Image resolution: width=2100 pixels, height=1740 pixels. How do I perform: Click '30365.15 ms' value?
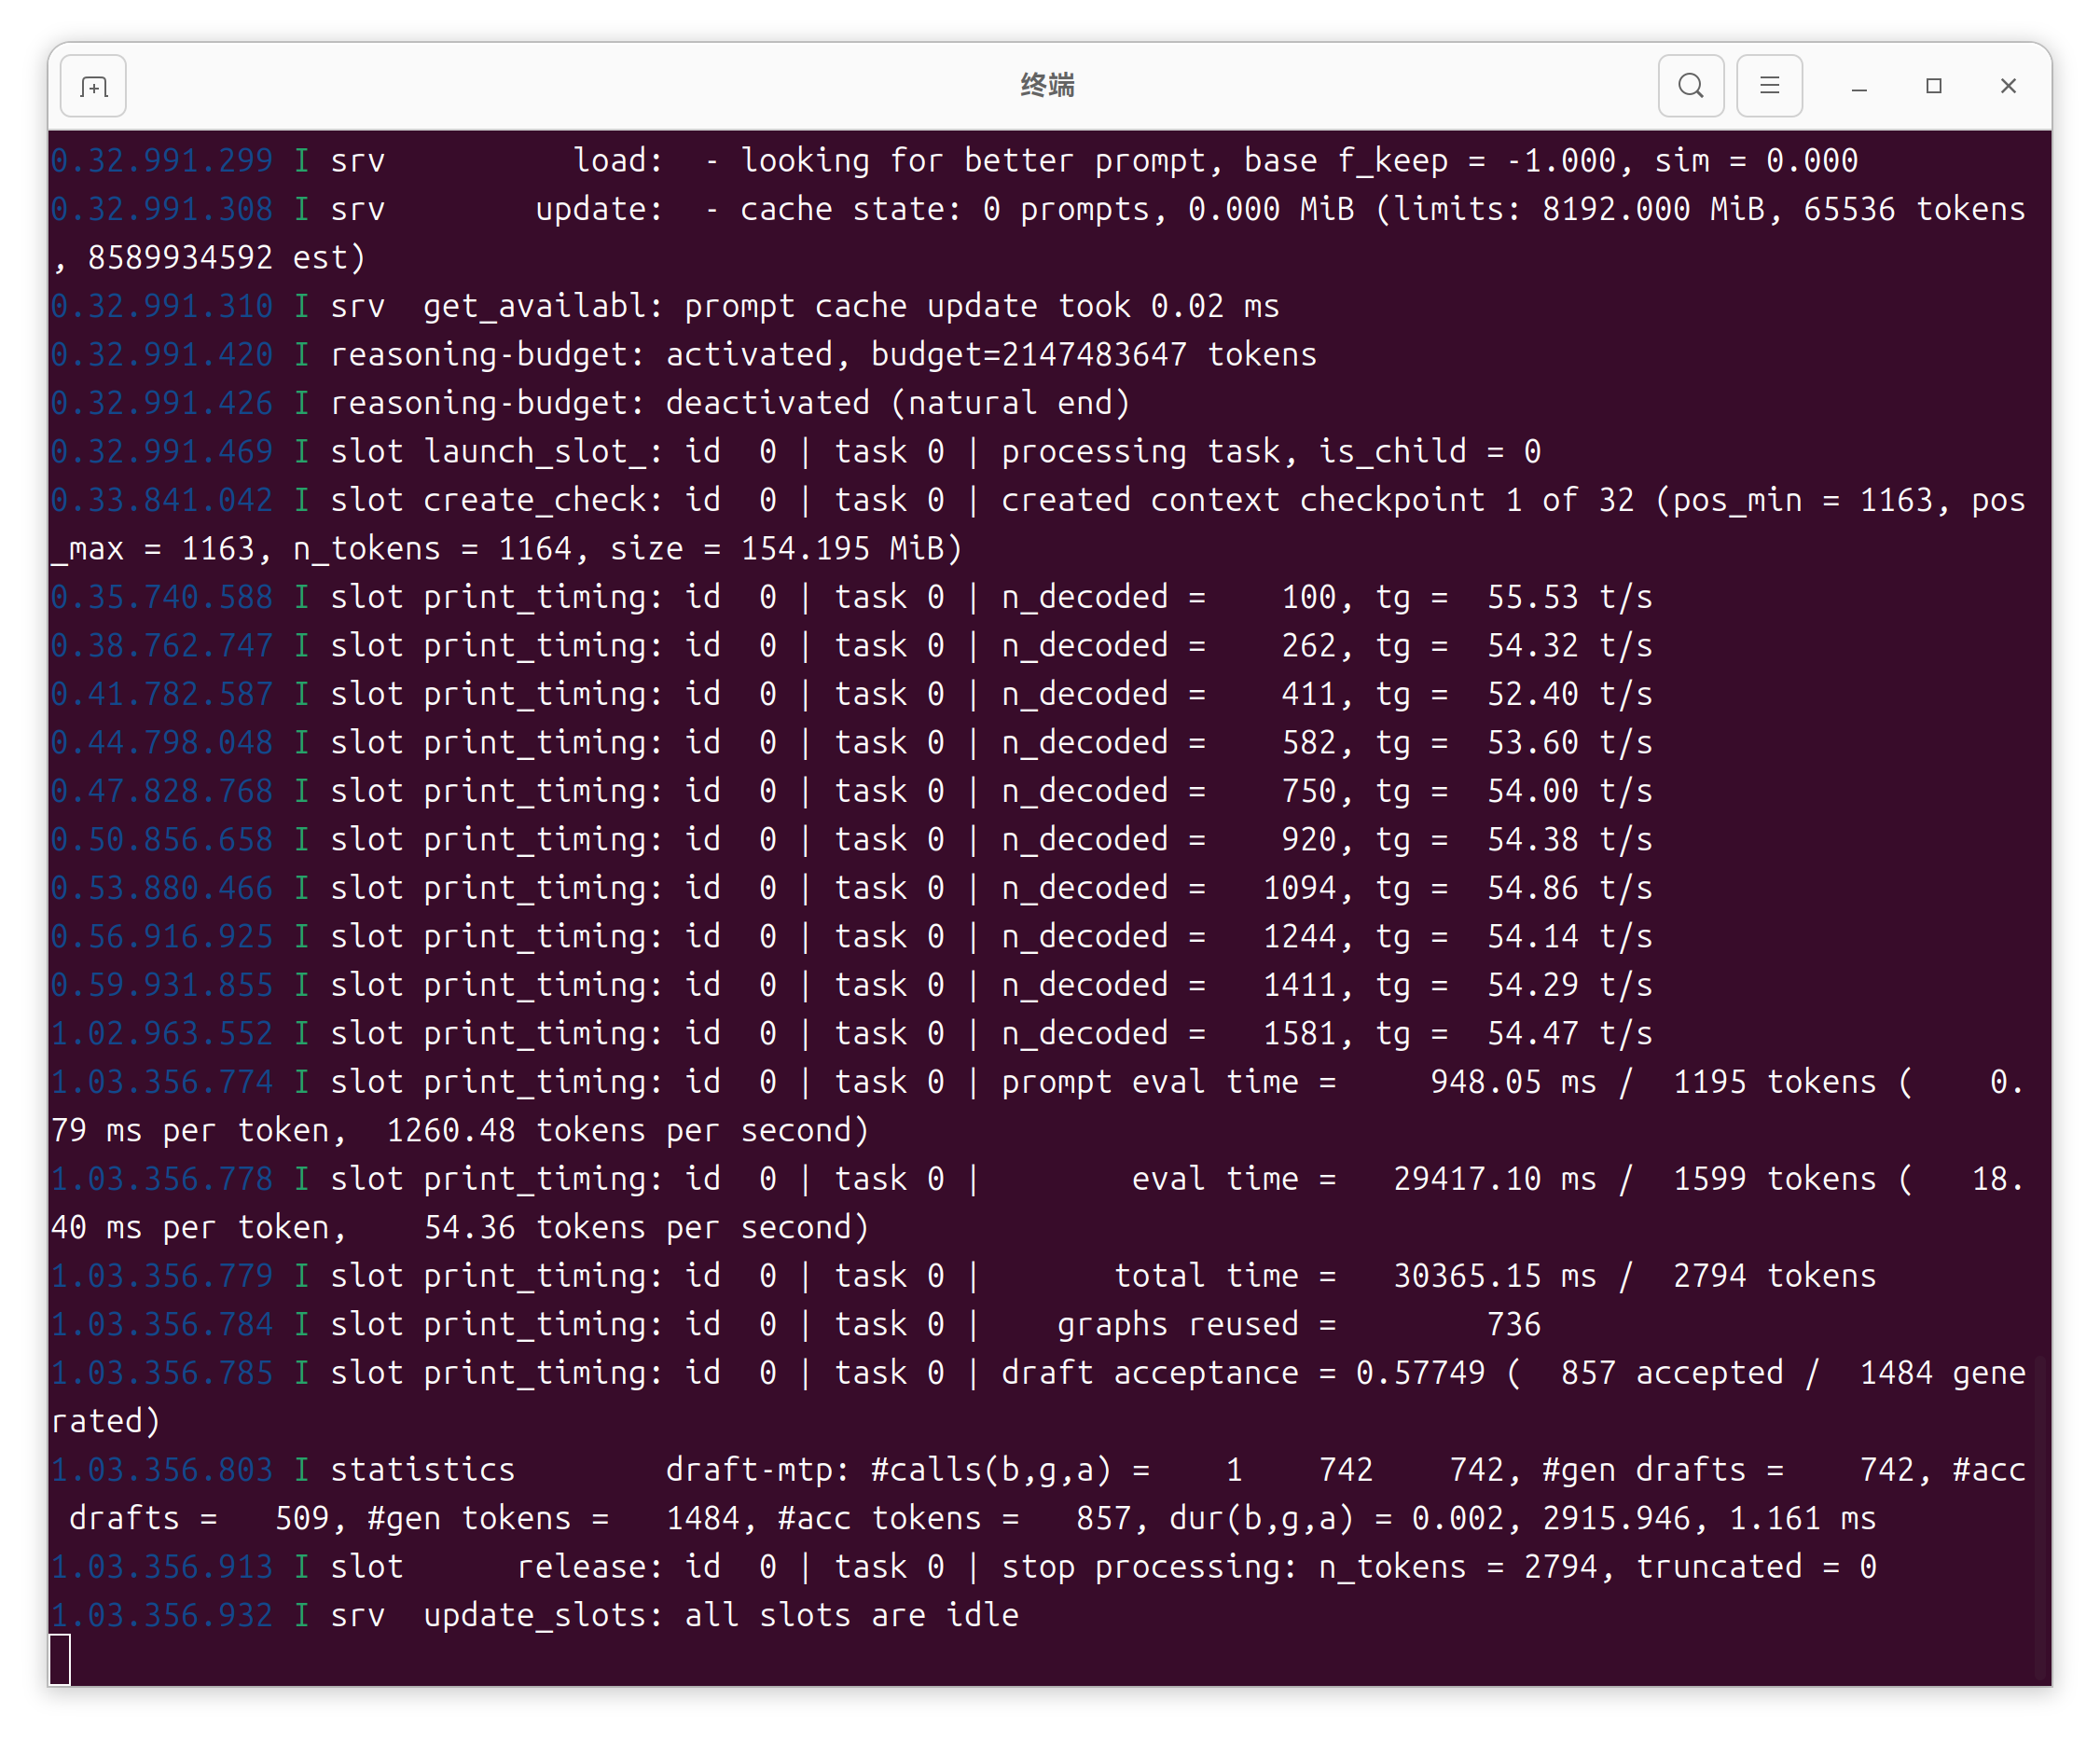coord(1495,1277)
